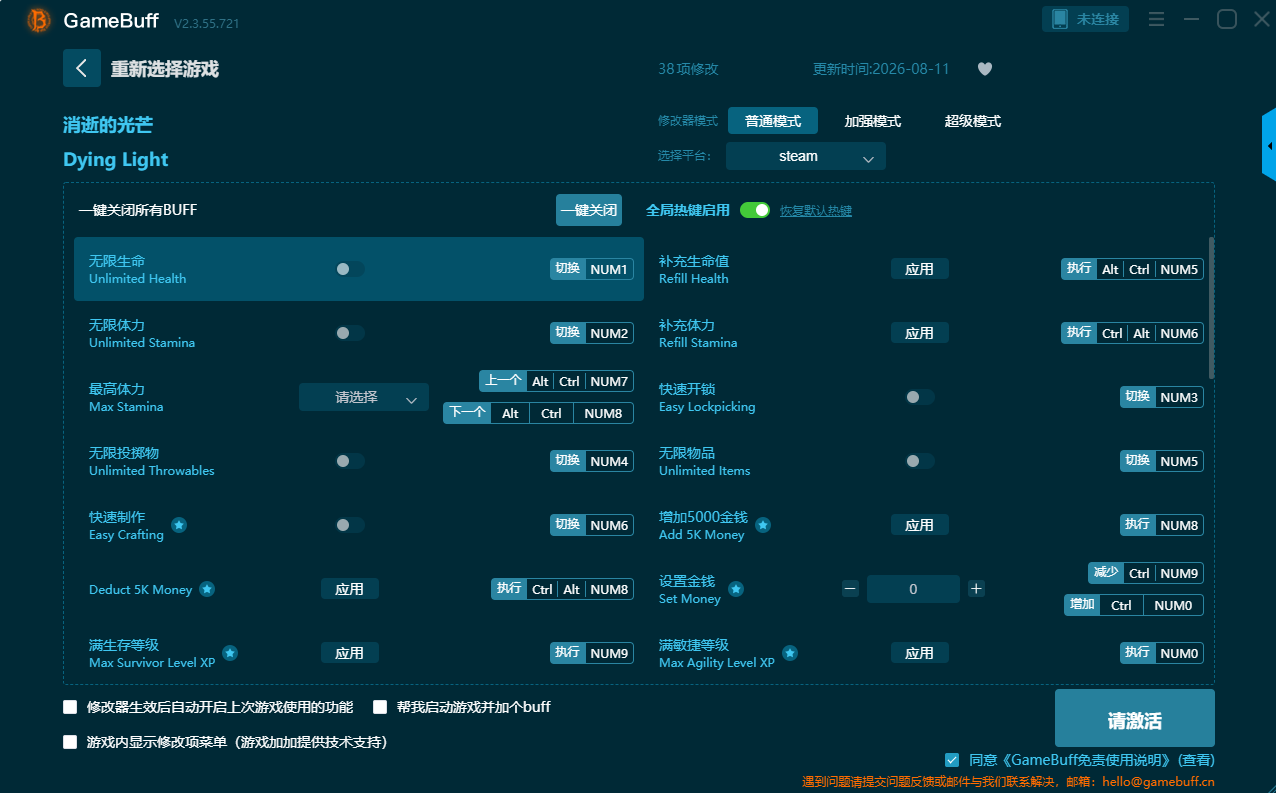Click NUM9 hotkey for Set Money decrease
This screenshot has height=793, width=1276.
click(x=1179, y=573)
